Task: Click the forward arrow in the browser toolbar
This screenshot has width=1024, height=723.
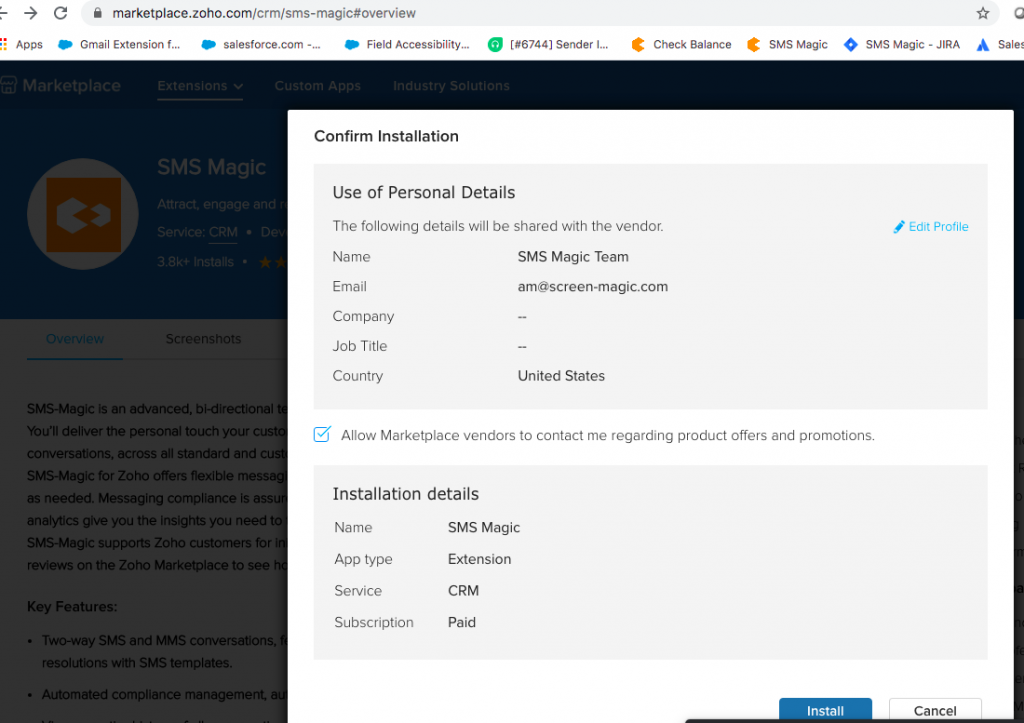Action: [32, 14]
